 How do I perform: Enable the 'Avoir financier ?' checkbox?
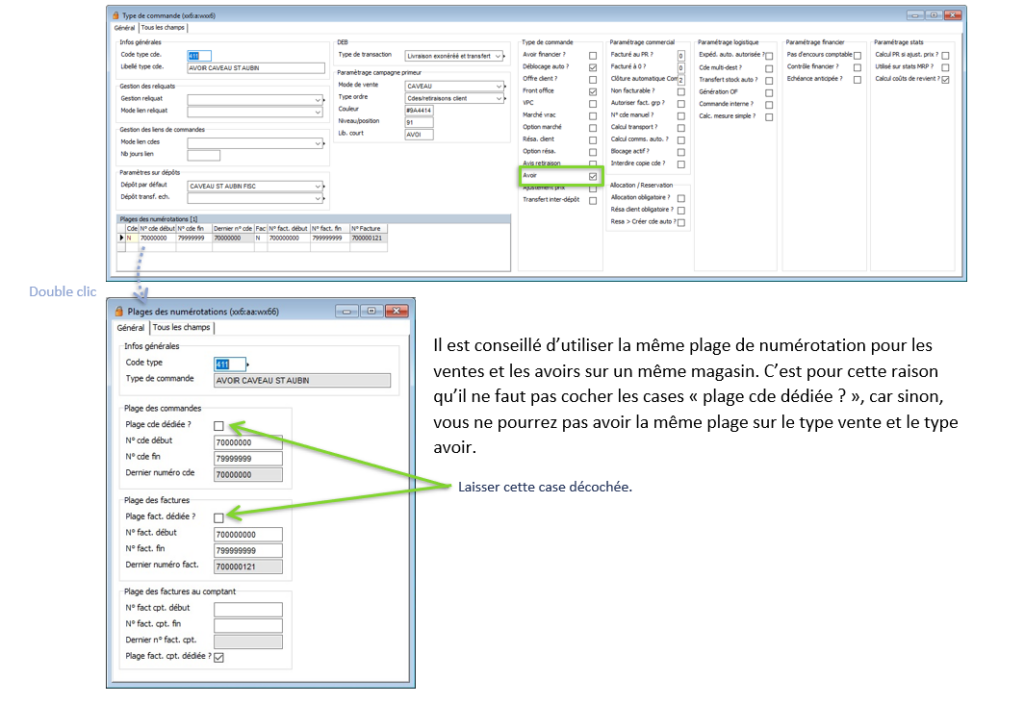[593, 55]
